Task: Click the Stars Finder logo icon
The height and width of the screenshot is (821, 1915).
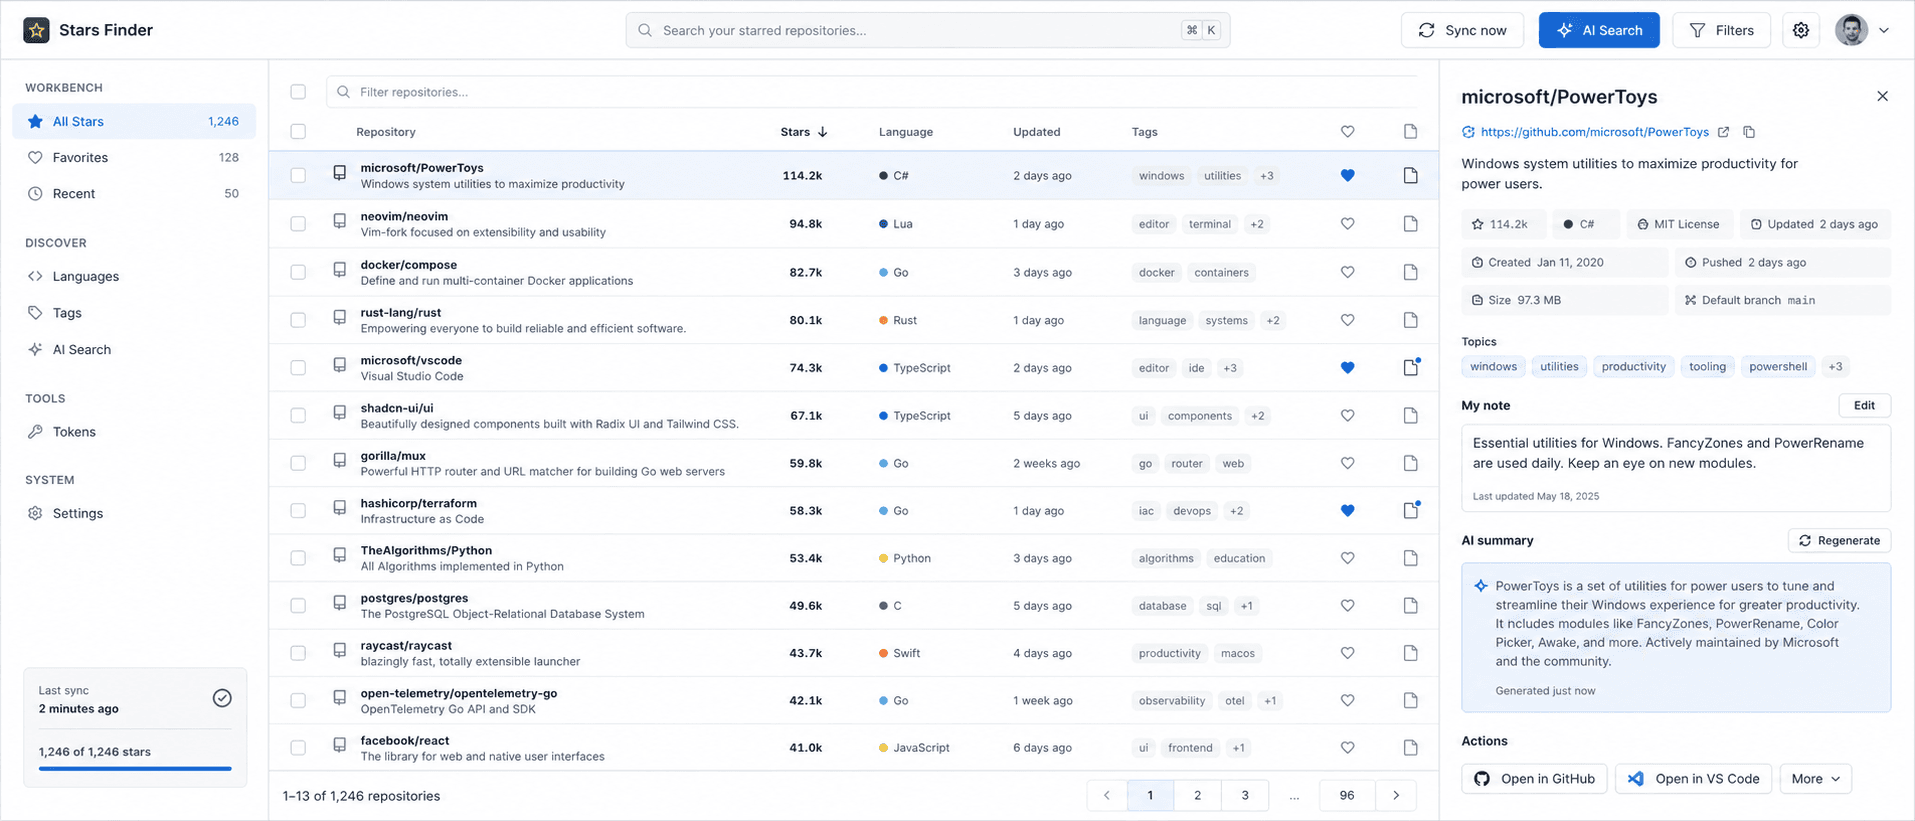Action: pyautogui.click(x=37, y=30)
